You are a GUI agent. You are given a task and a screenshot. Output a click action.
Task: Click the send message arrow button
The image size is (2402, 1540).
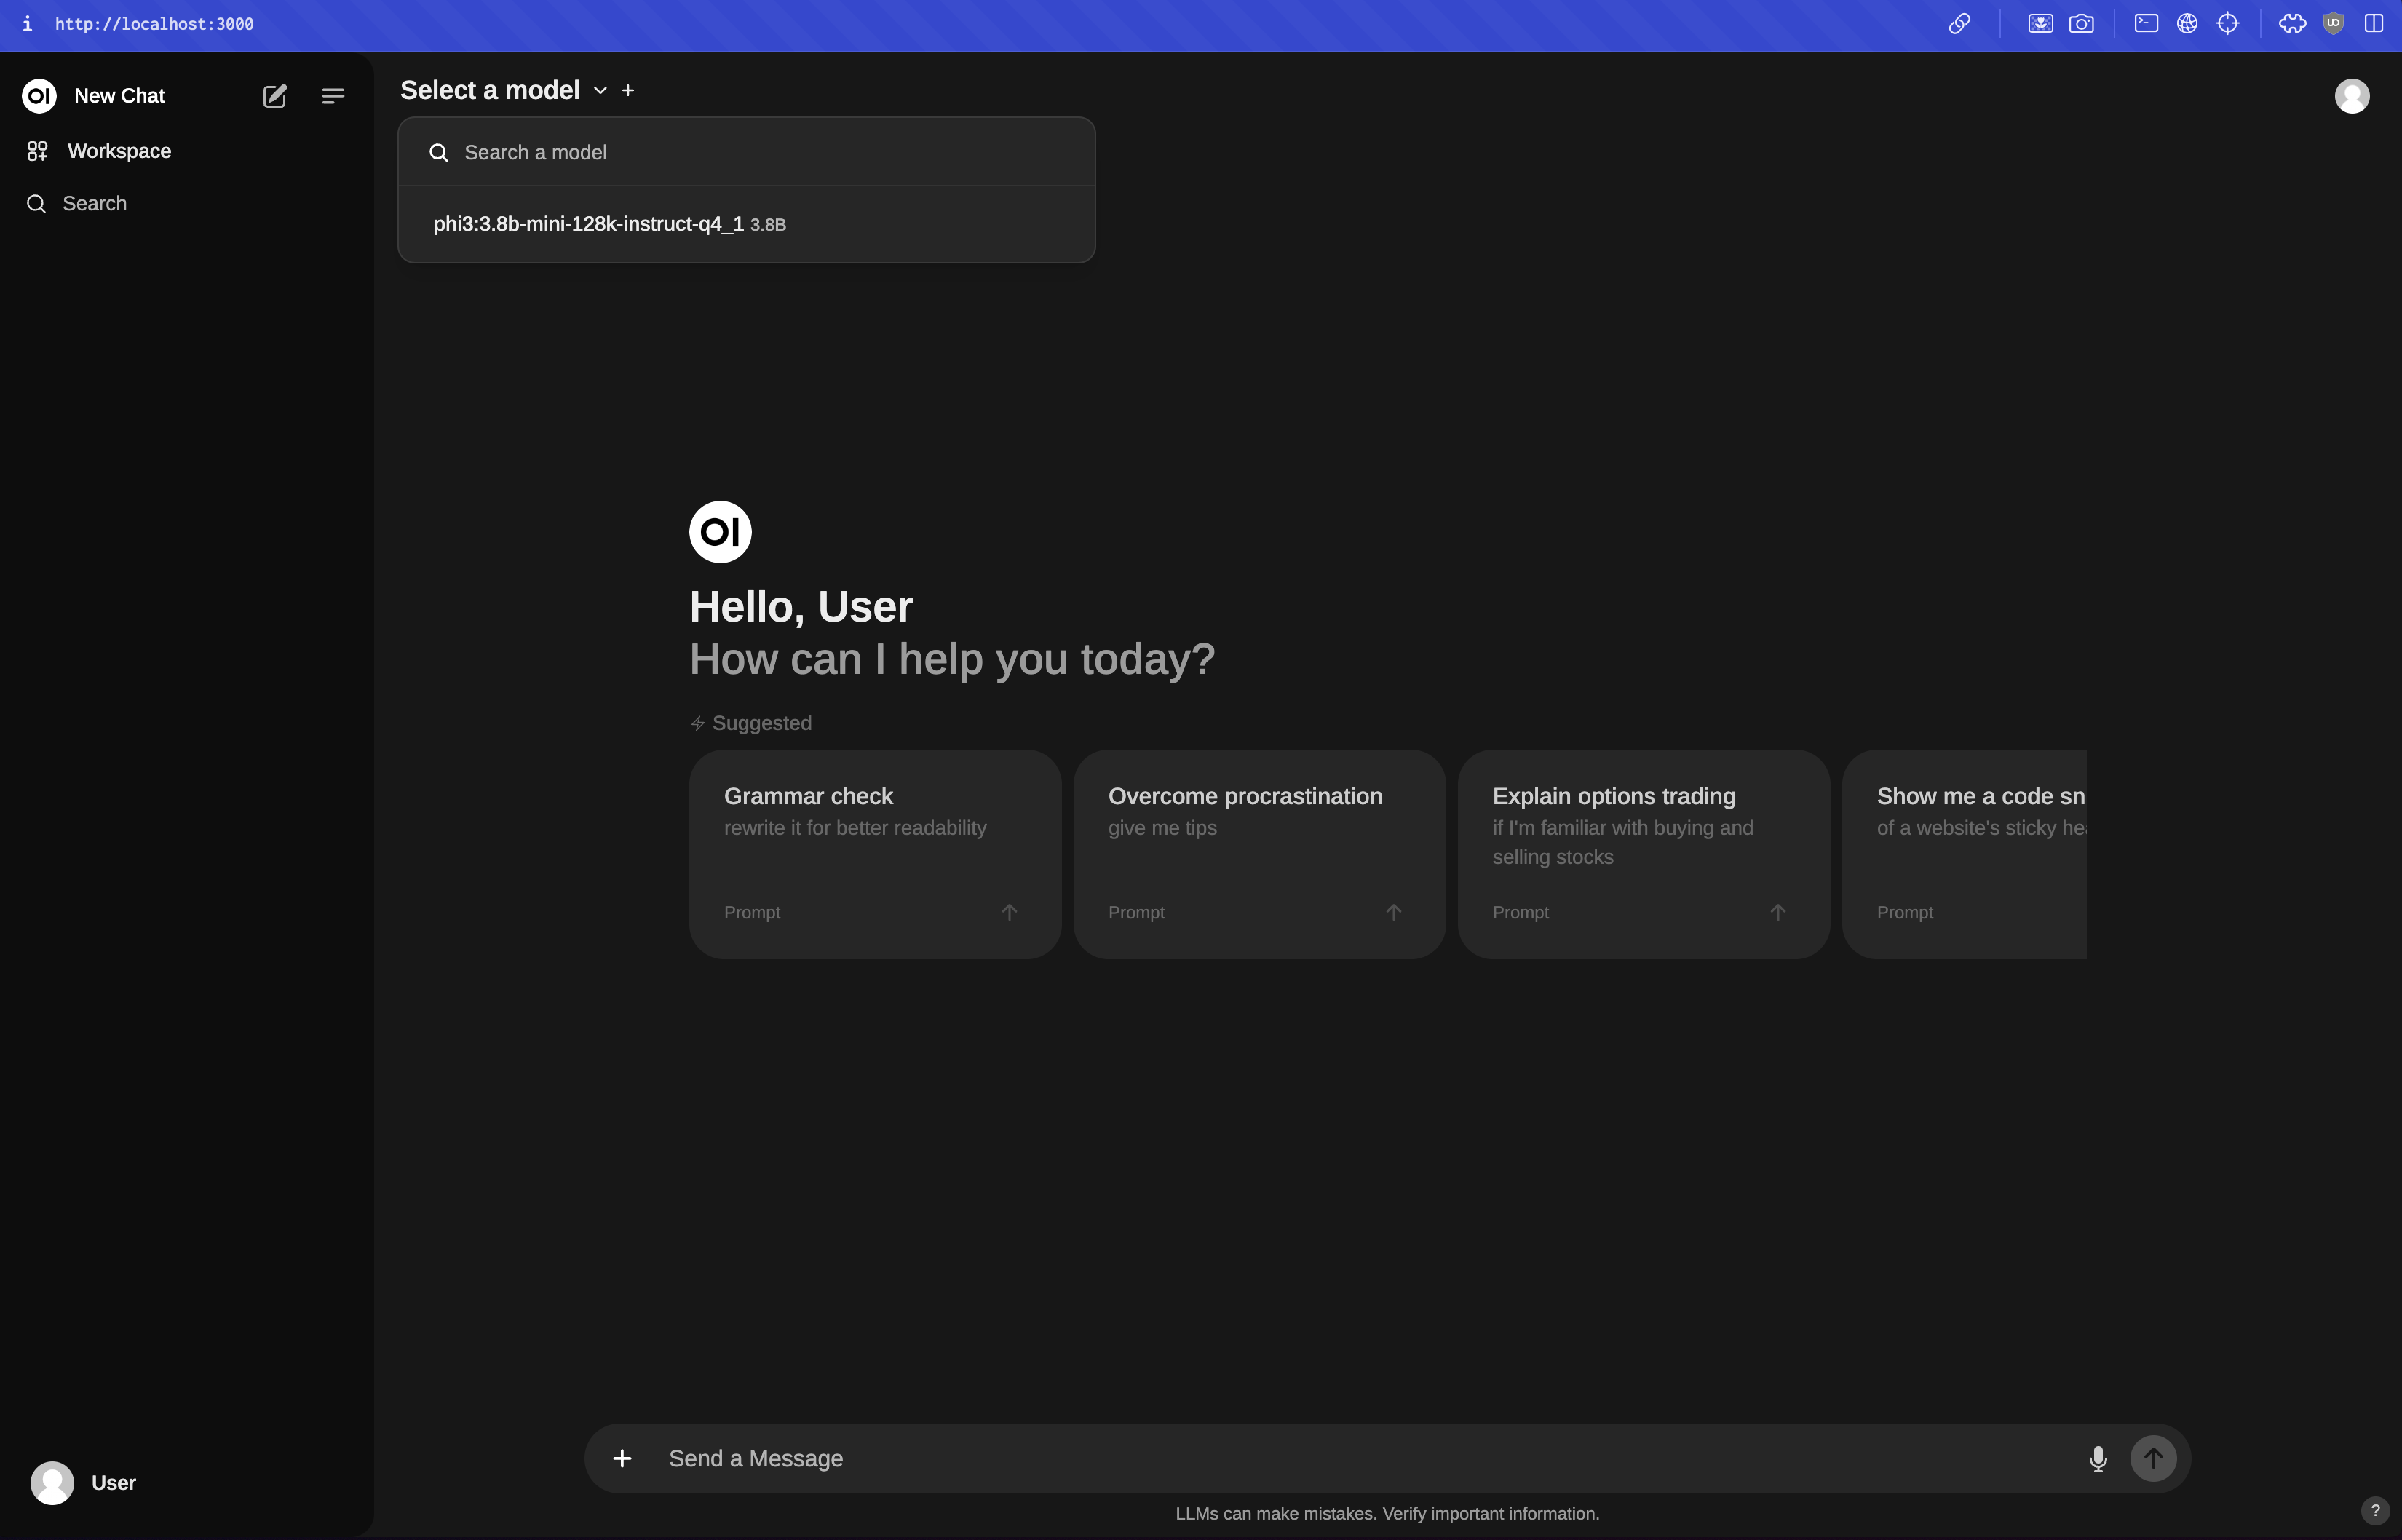2153,1459
